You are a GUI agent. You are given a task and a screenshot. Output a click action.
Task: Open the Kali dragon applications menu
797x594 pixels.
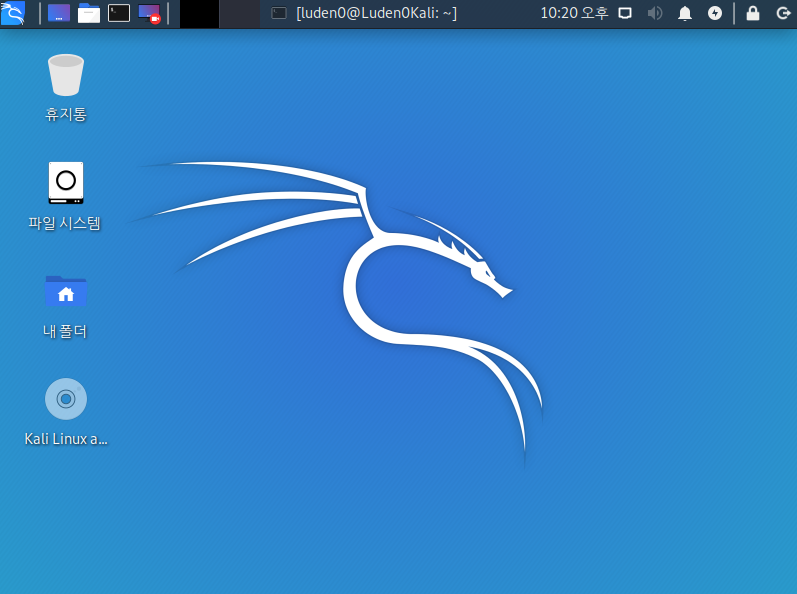coord(13,13)
